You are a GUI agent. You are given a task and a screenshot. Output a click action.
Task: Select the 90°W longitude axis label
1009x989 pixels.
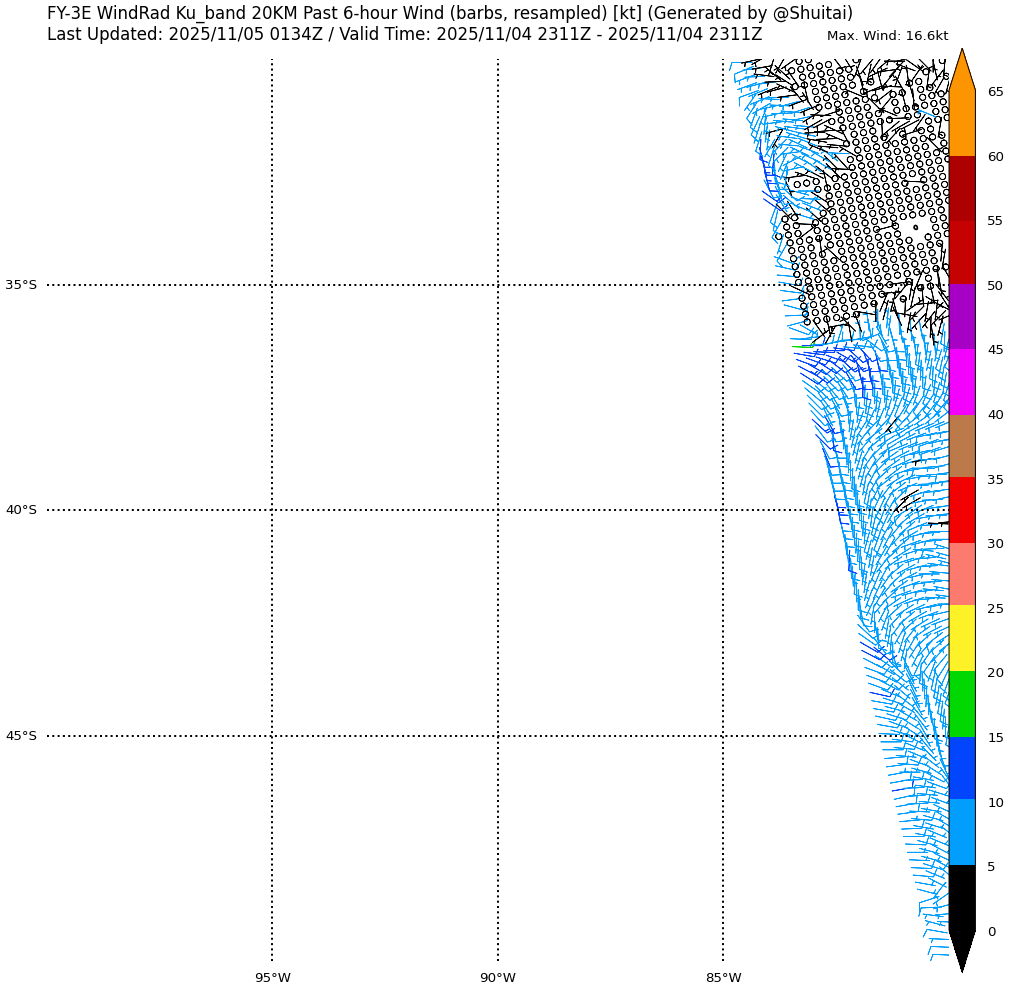pos(498,978)
